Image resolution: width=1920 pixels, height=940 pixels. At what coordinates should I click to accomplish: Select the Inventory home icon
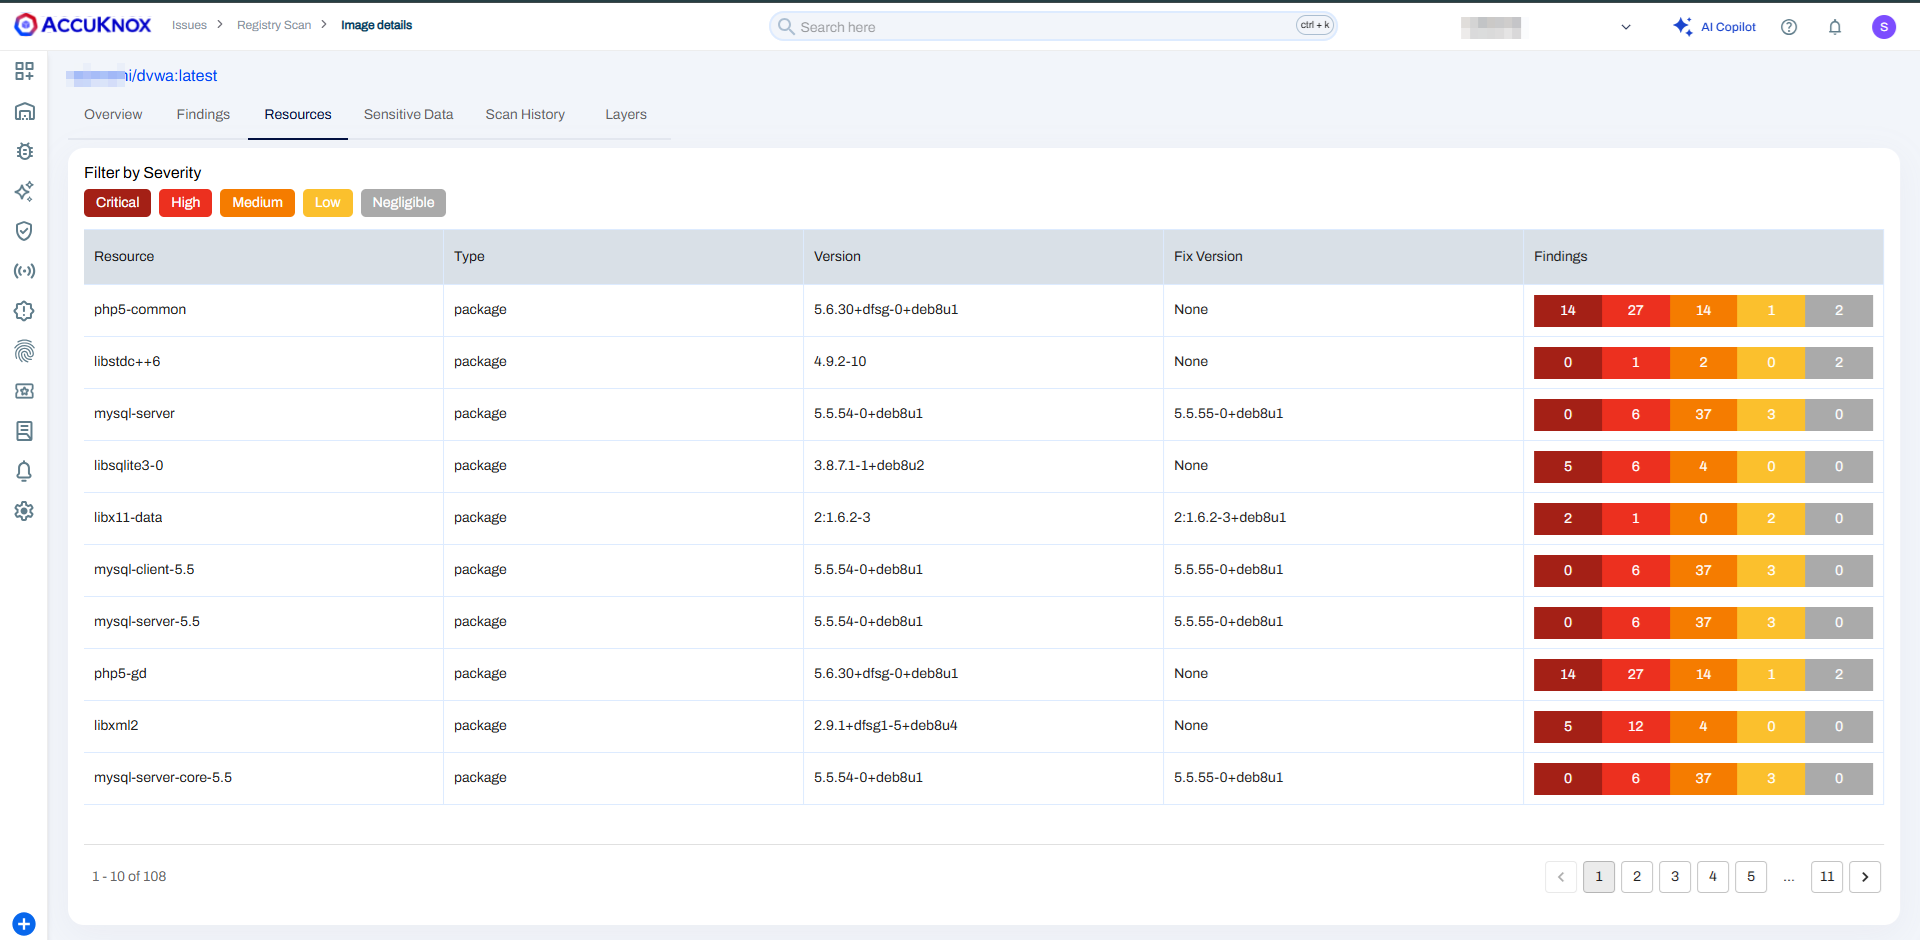pyautogui.click(x=24, y=111)
